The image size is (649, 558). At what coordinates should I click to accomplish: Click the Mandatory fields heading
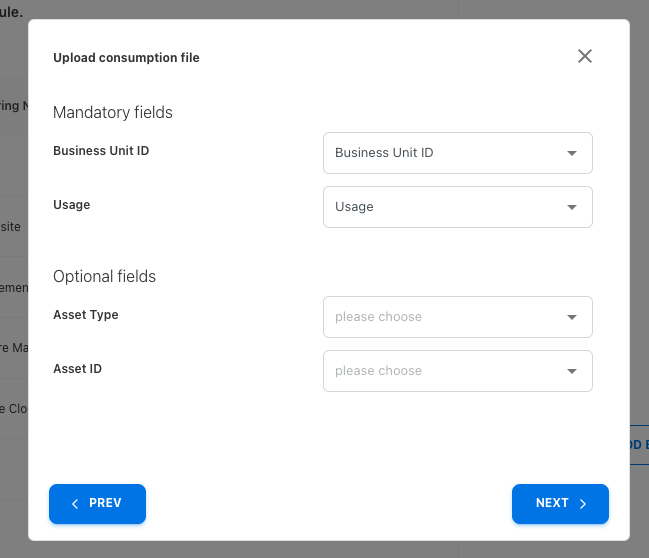pyautogui.click(x=113, y=112)
